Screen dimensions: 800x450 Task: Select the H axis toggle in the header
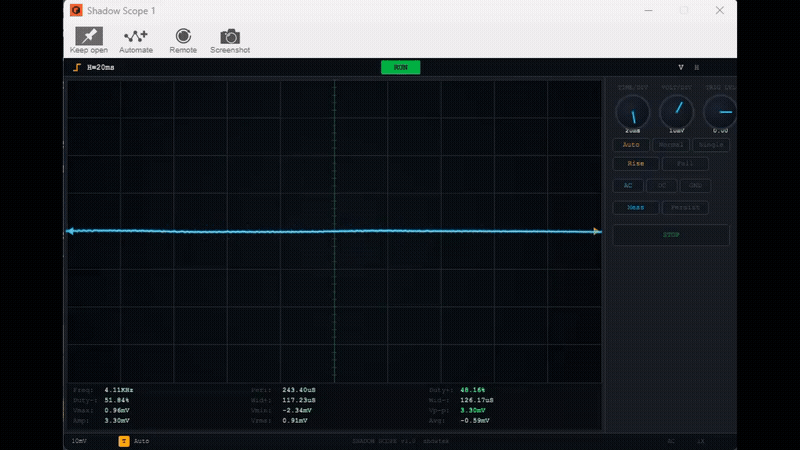click(696, 67)
